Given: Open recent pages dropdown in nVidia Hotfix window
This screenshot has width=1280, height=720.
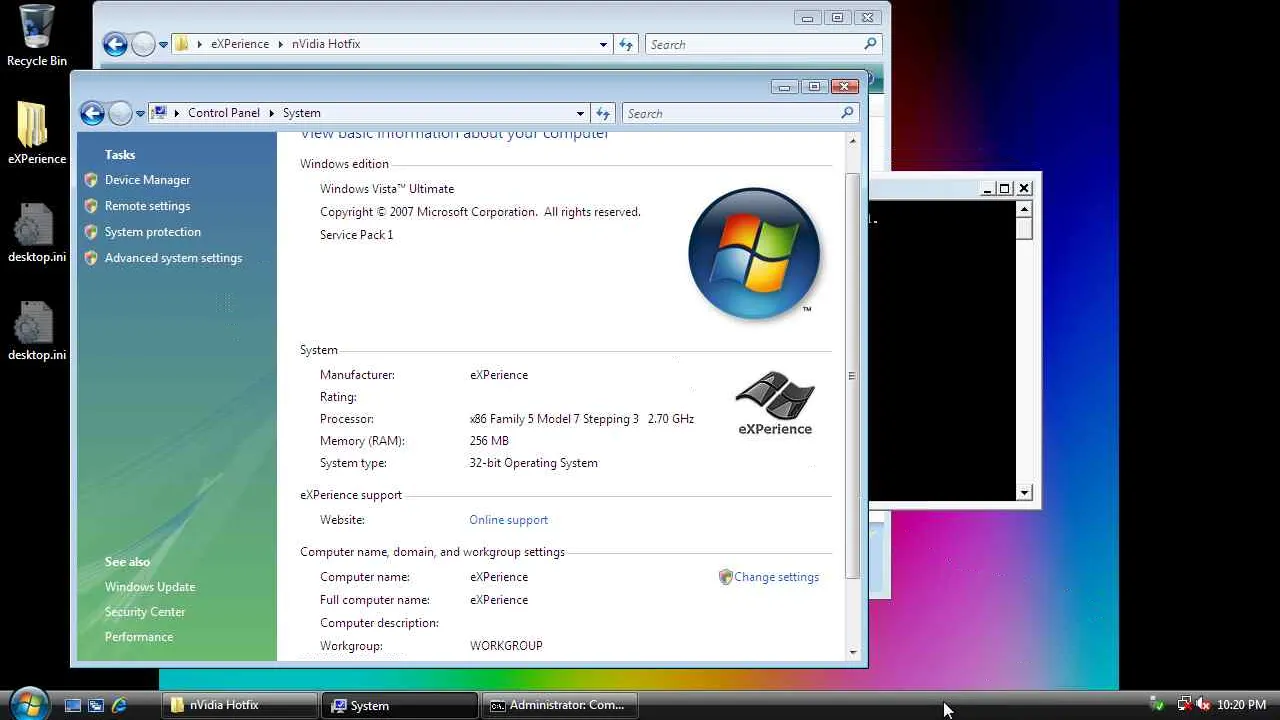Looking at the screenshot, I should 164,45.
